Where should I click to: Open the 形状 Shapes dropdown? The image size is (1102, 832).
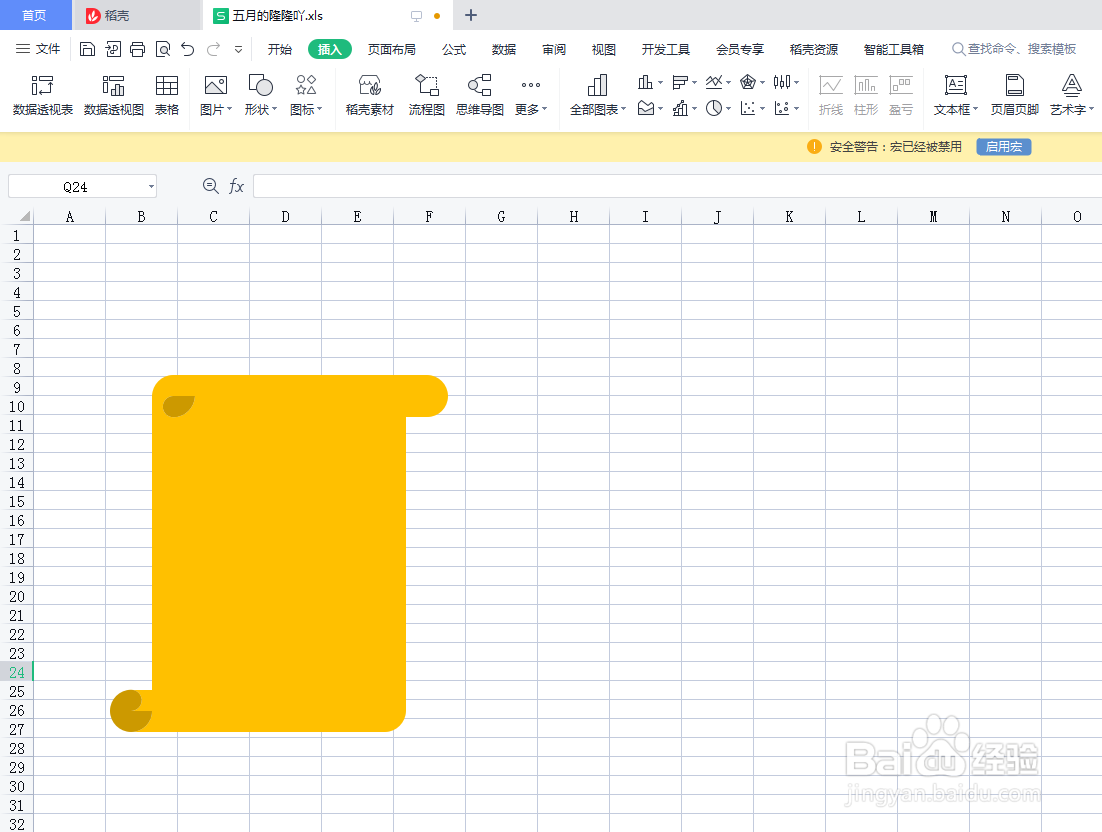[260, 96]
